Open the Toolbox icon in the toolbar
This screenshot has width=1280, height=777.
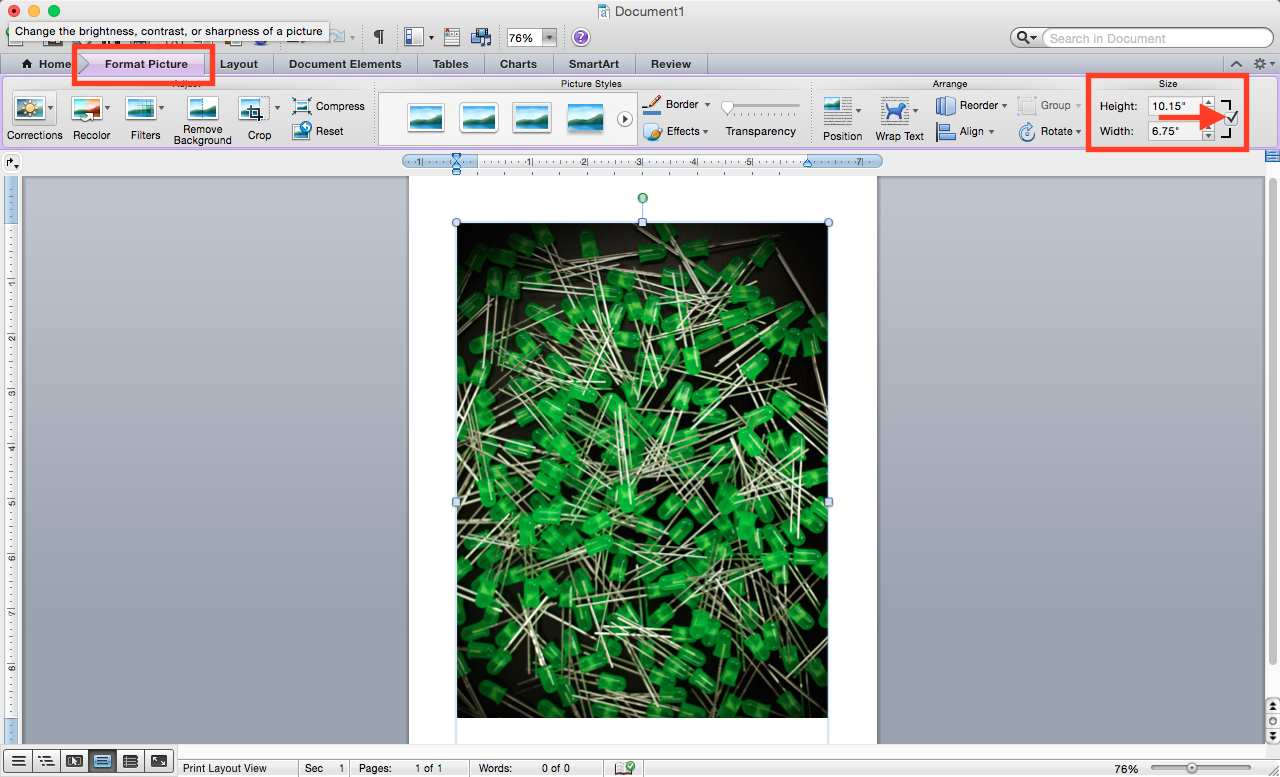451,37
